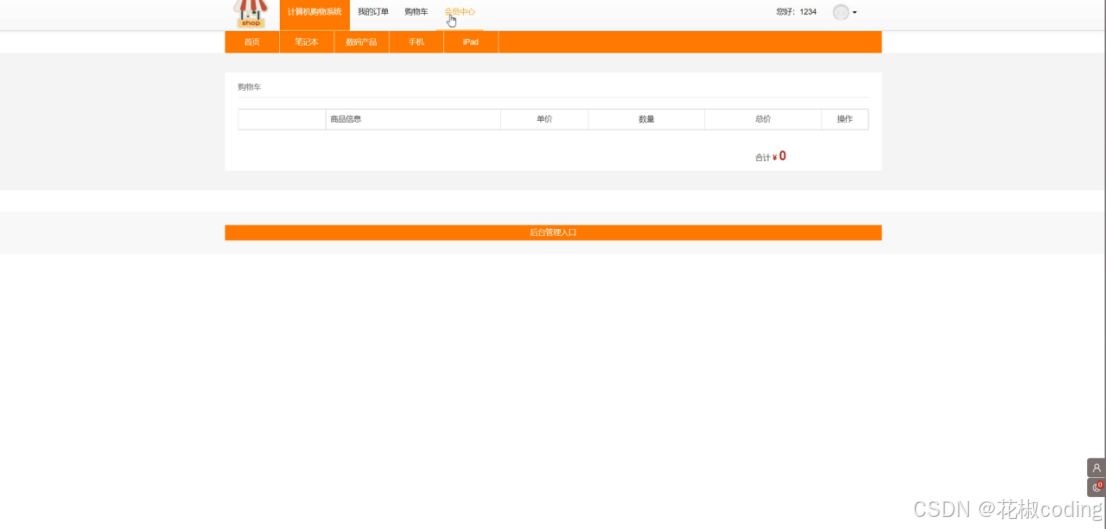Select 手机 category tab
Screen dimensions: 1106x529
pyautogui.click(x=416, y=42)
